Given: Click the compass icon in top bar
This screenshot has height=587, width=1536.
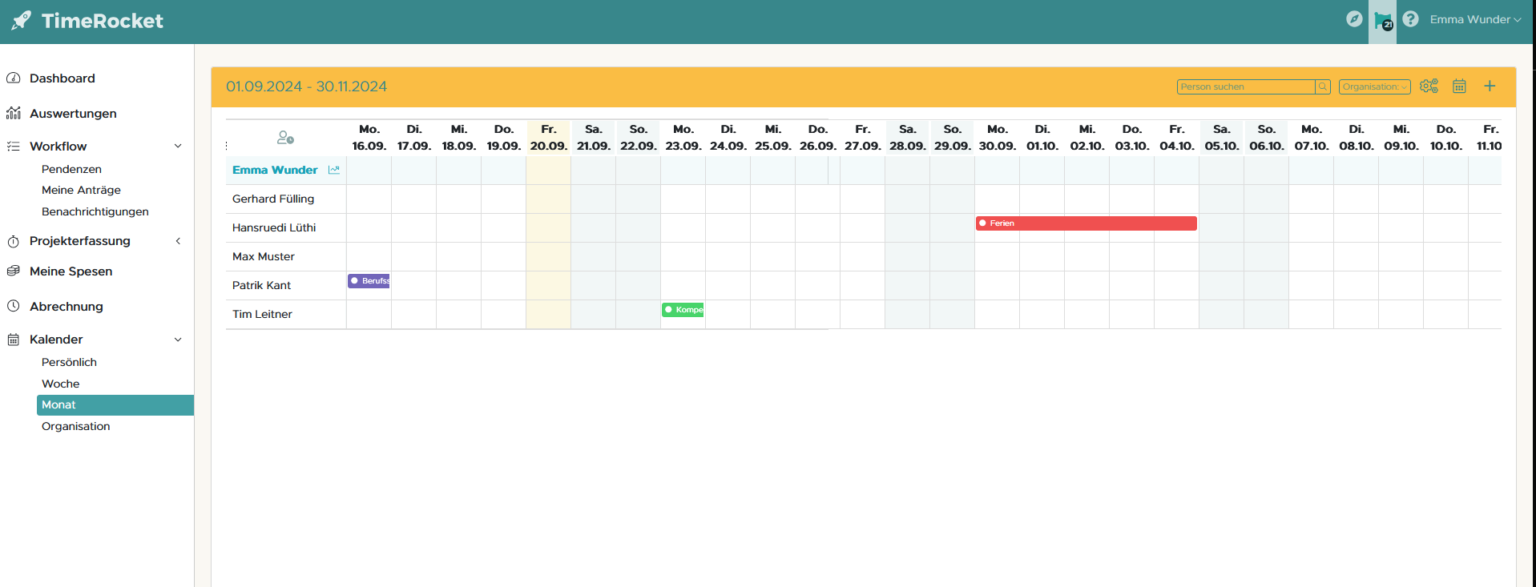Looking at the screenshot, I should tap(1354, 19).
